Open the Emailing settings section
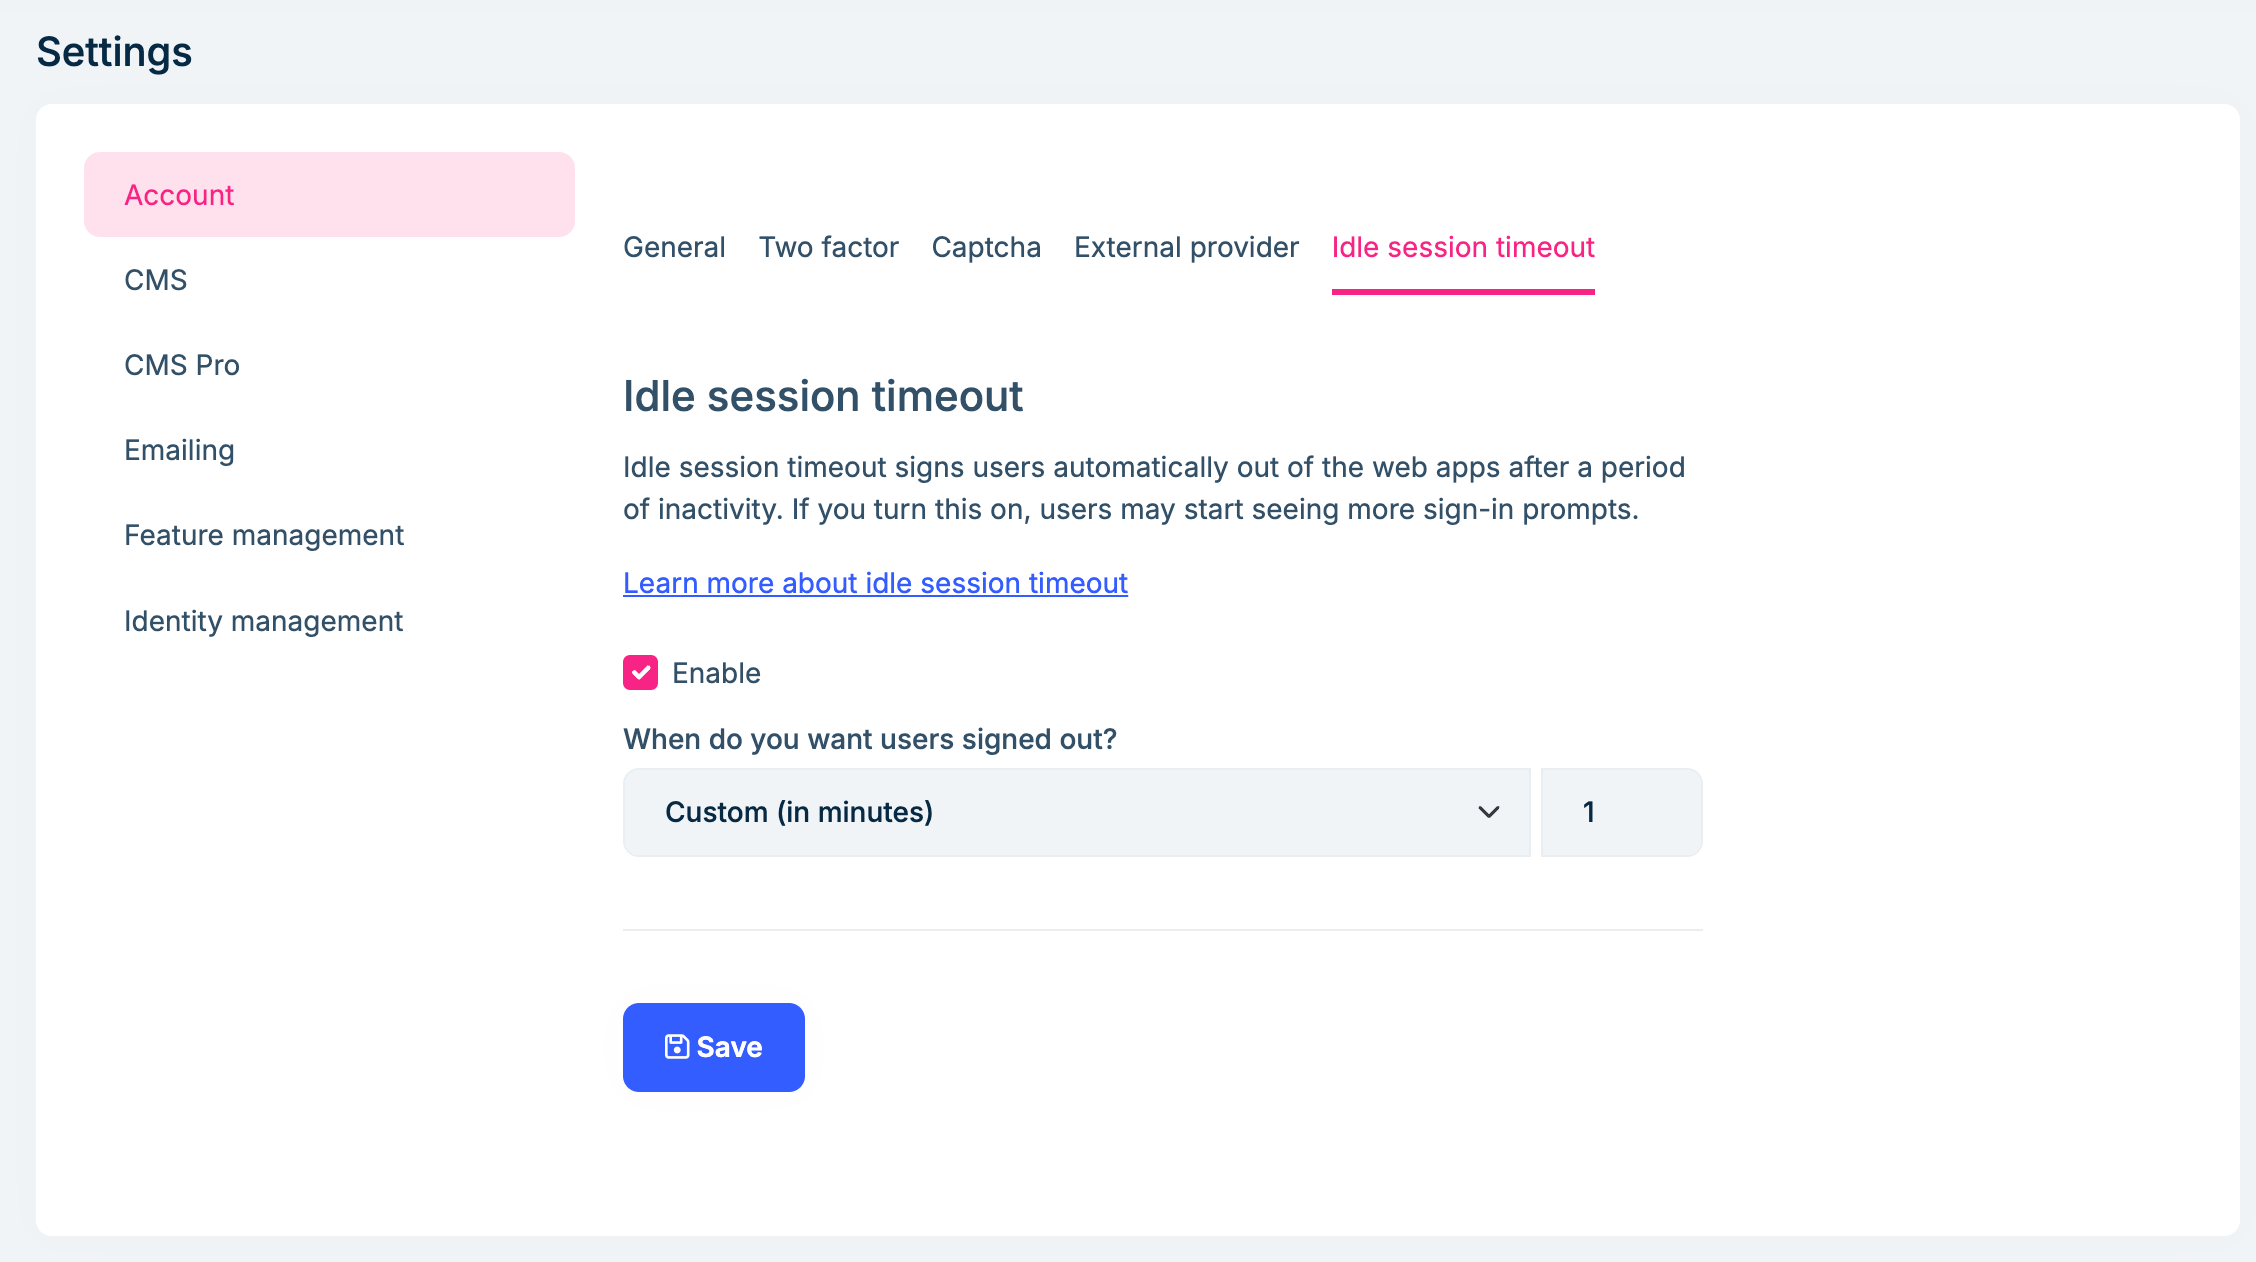 [179, 450]
